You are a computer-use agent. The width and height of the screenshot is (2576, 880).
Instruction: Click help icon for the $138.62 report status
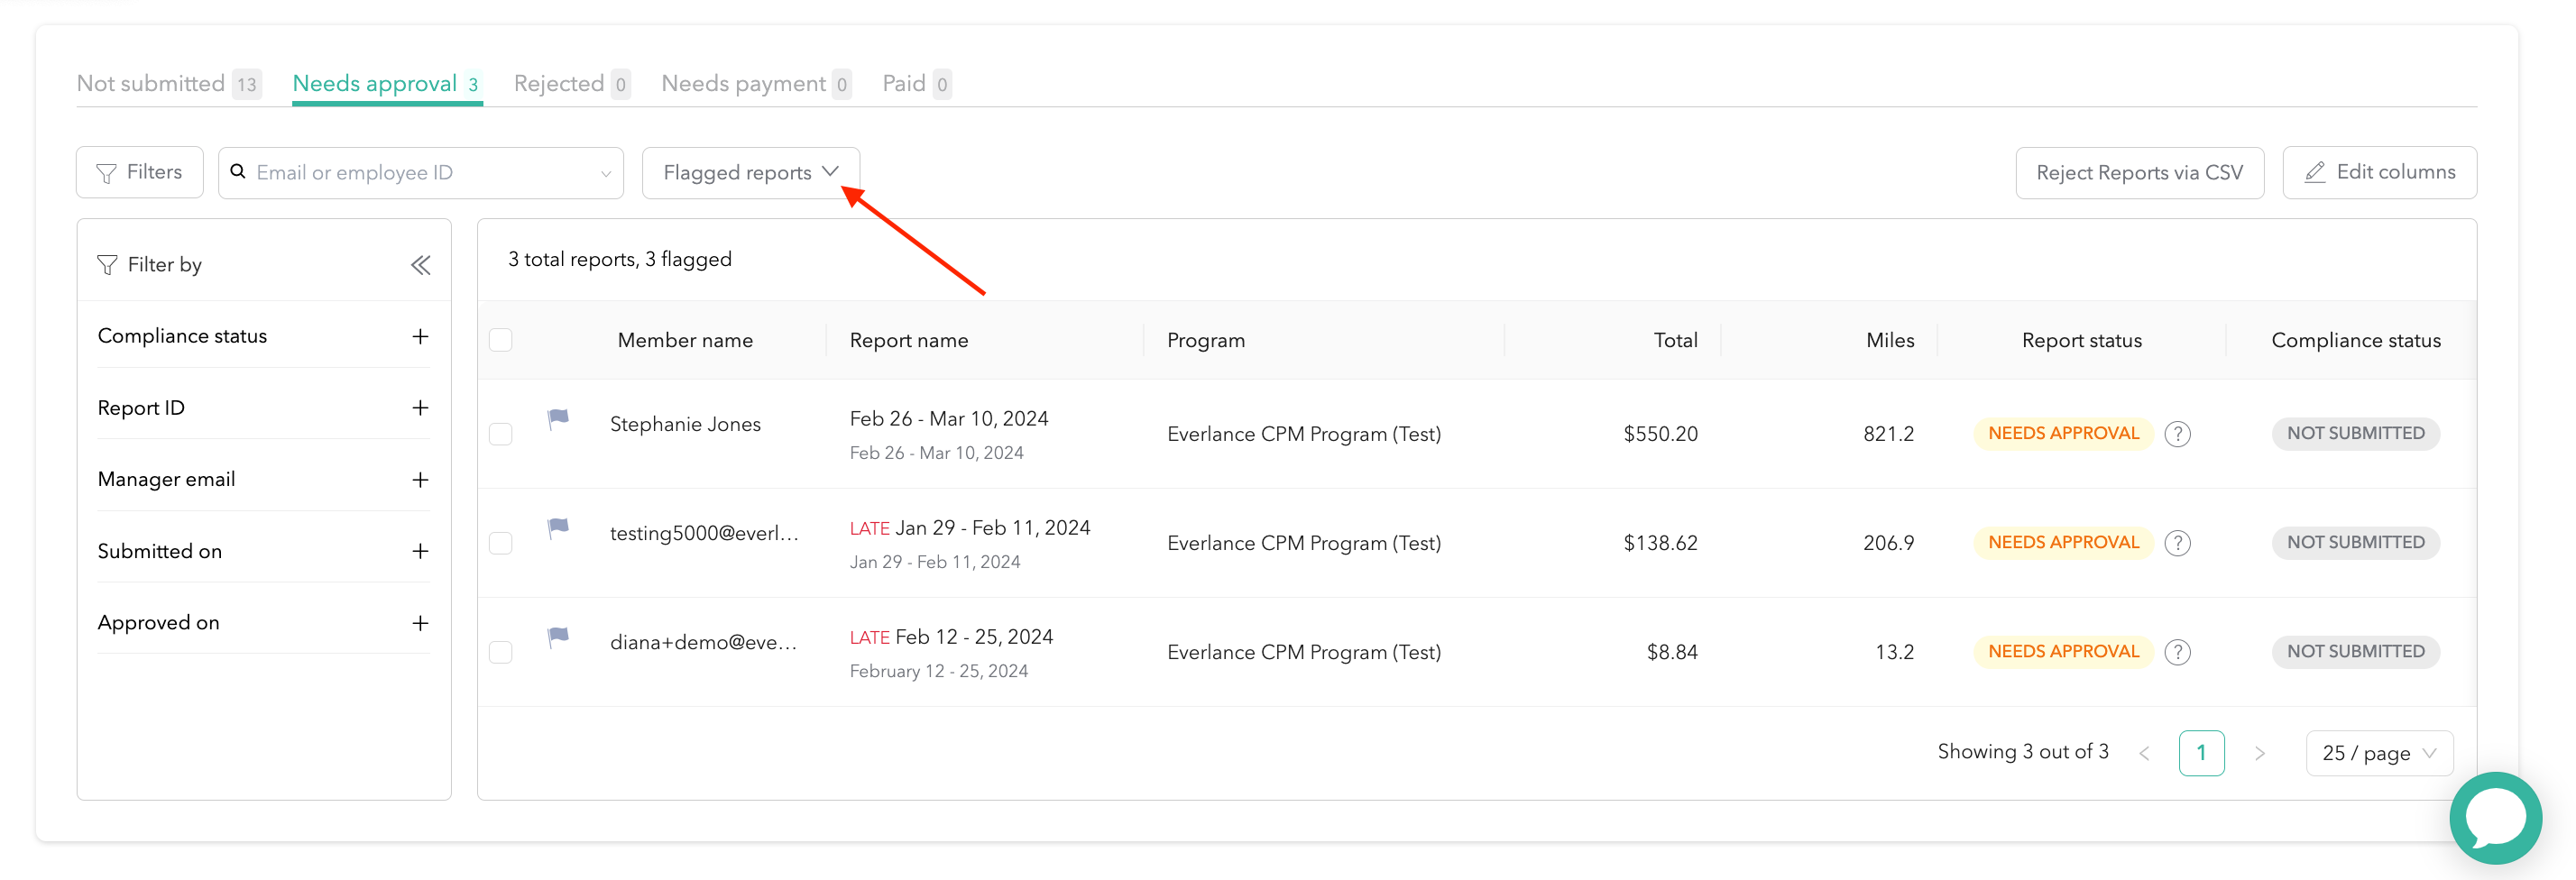coord(2177,543)
